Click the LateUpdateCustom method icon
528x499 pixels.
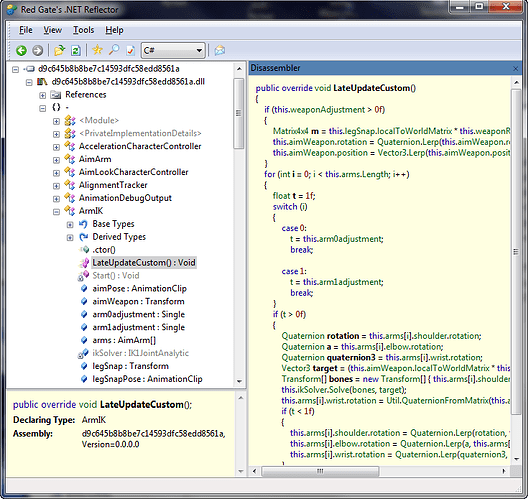[x=84, y=263]
